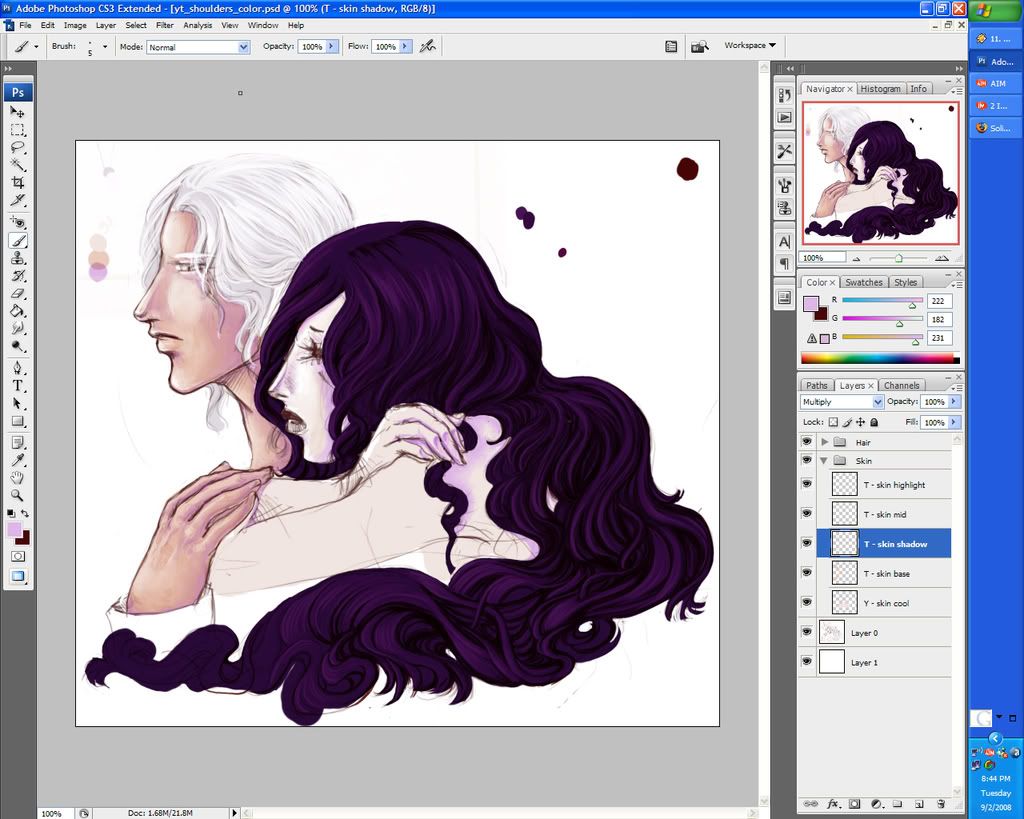The image size is (1024, 819).
Task: Click the foreground color swatch in toolbox
Action: point(14,529)
